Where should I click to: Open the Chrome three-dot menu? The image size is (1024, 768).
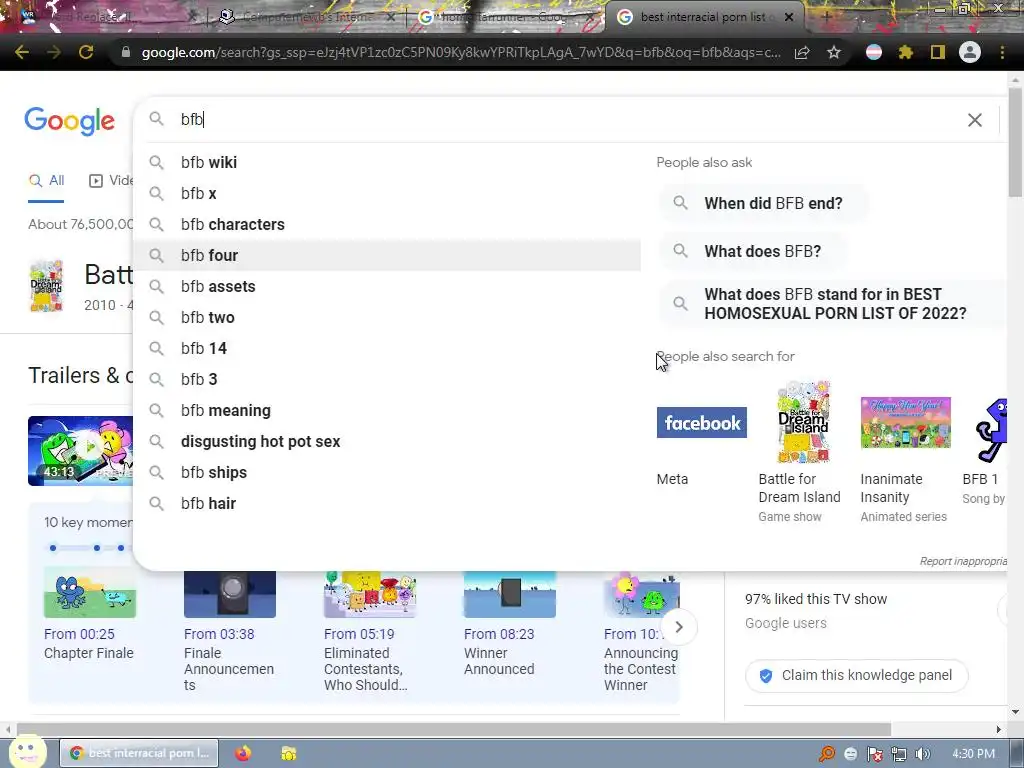tap(1002, 52)
